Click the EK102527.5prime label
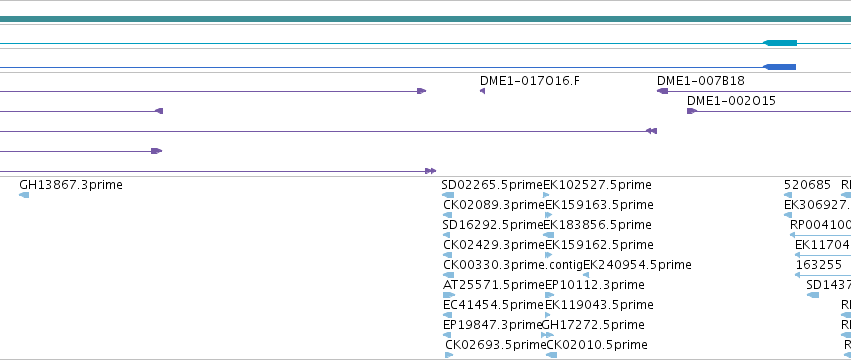The image size is (851, 360). (598, 185)
